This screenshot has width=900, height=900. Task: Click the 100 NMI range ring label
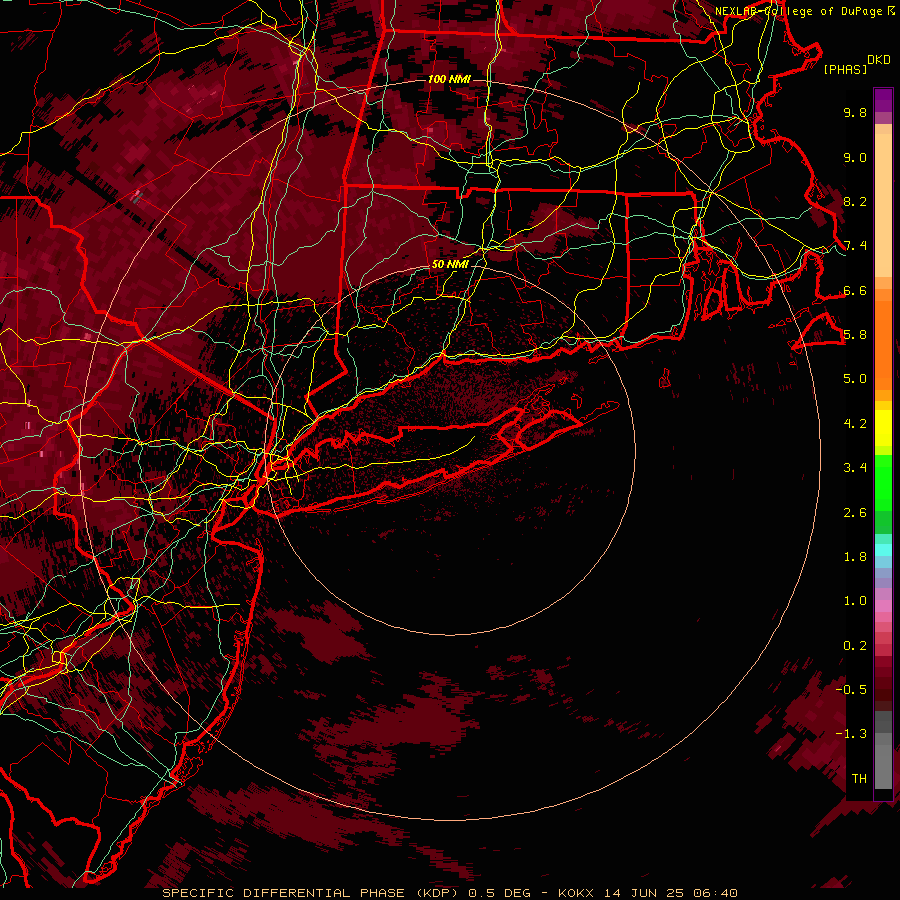click(449, 79)
